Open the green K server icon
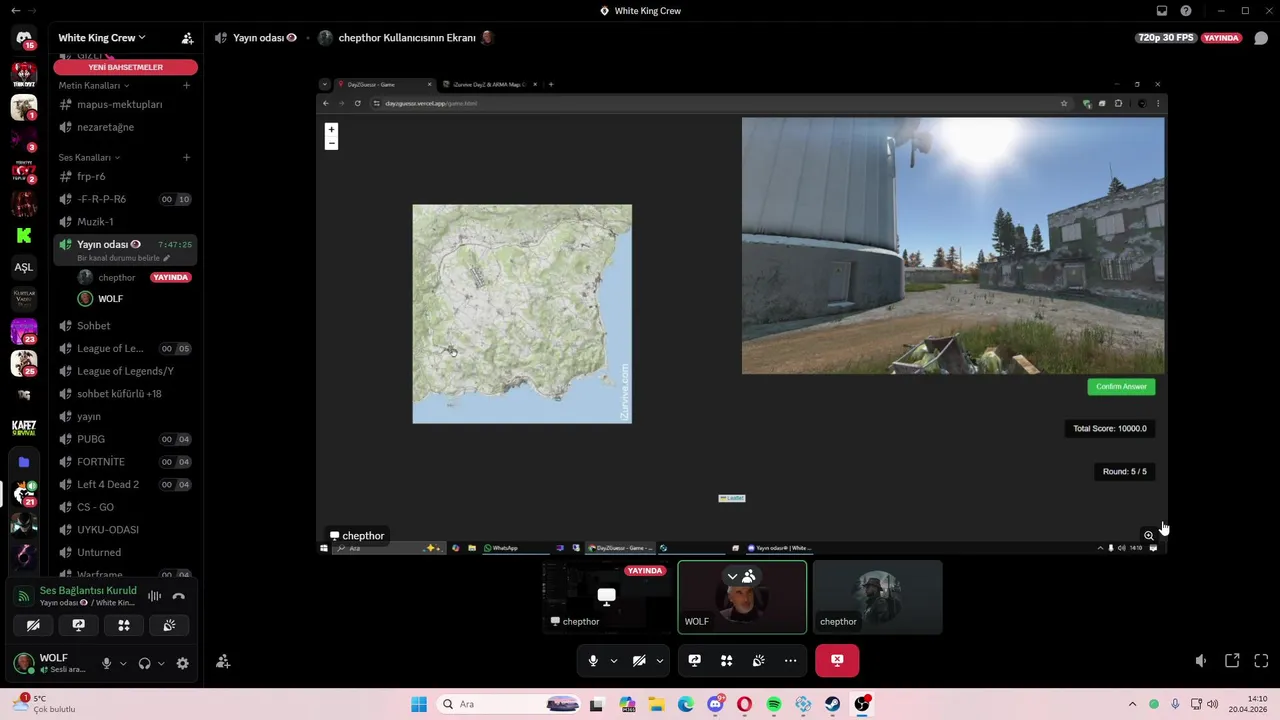 (24, 235)
